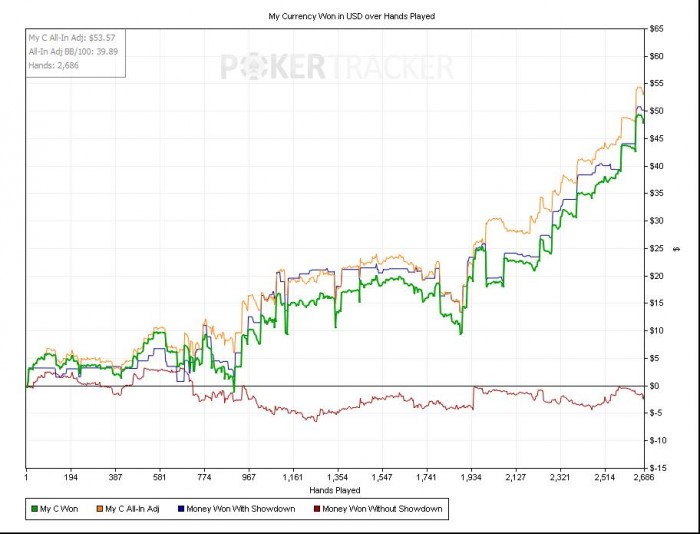Click the $10 y-axis label

[656, 331]
